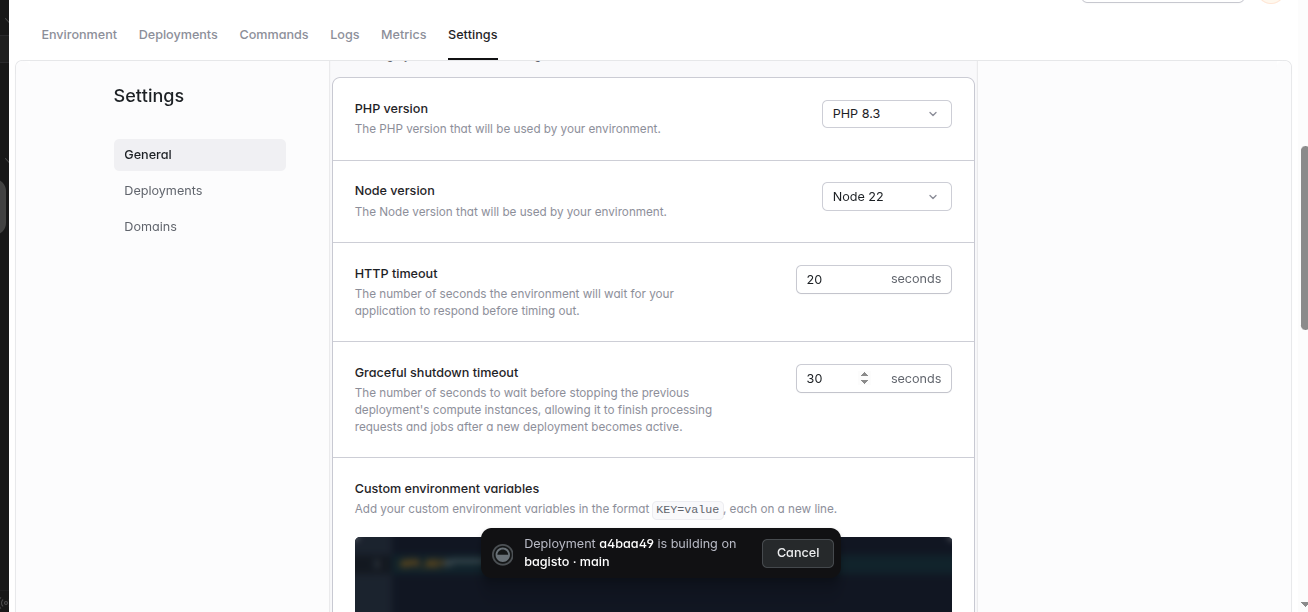1308x612 pixels.
Task: Open the Deployments tab in top navigation
Action: point(178,35)
